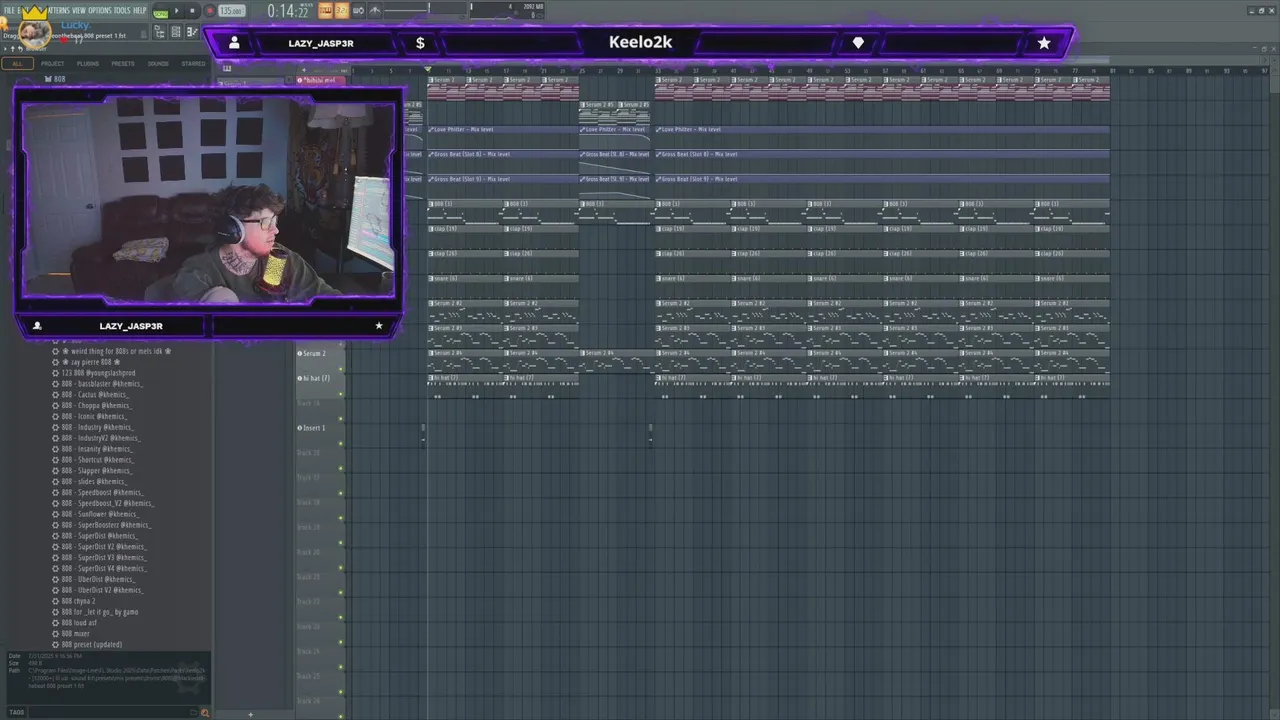This screenshot has height=720, width=1280.
Task: Stop playback with the transport stop button
Action: 192,10
